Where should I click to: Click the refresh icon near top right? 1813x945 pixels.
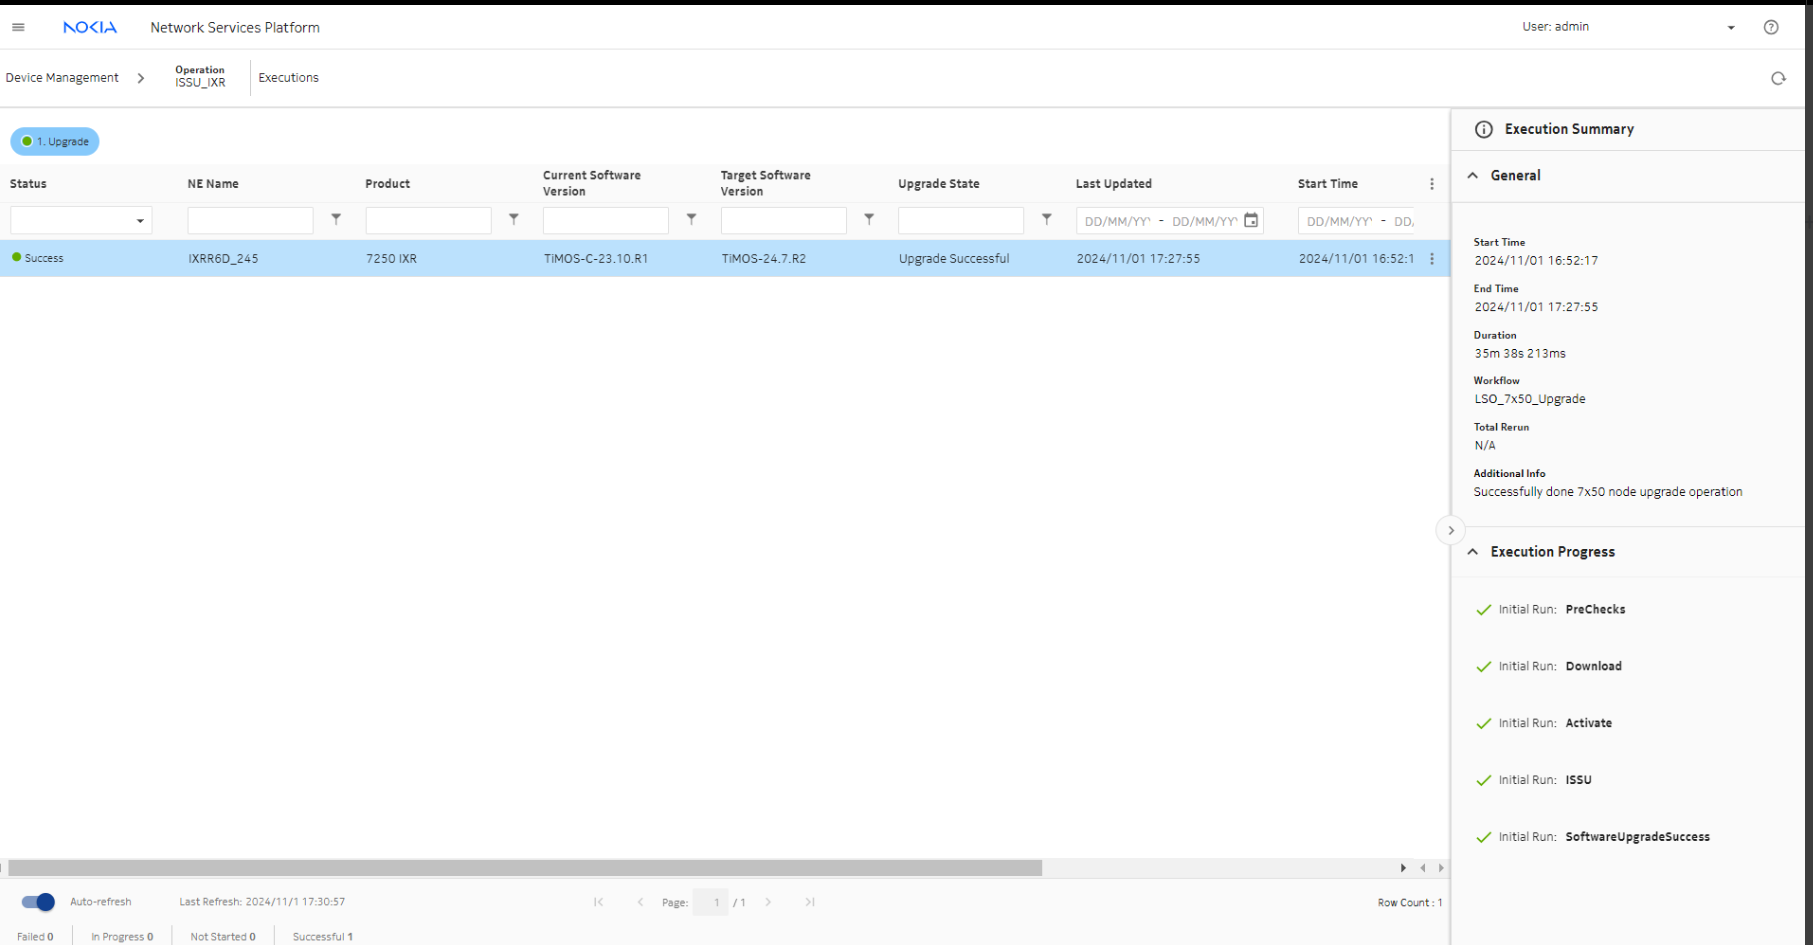1778,79
